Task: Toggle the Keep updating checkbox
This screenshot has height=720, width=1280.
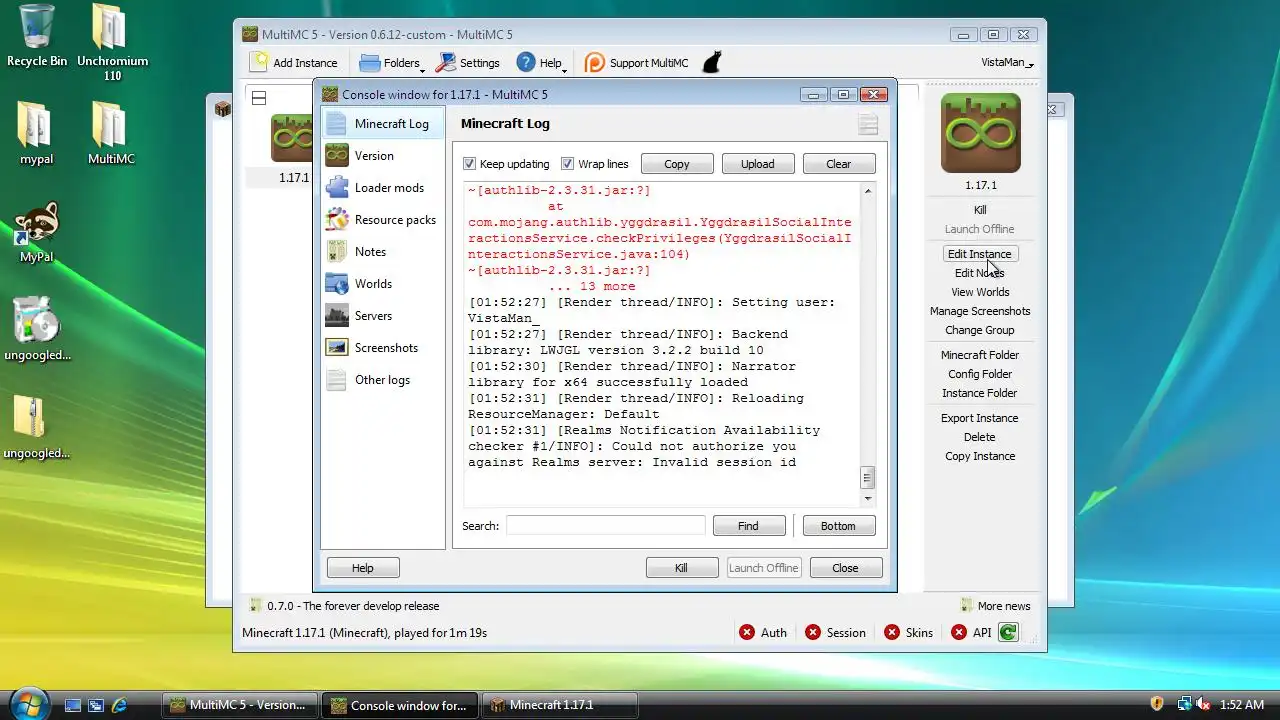Action: [x=470, y=164]
